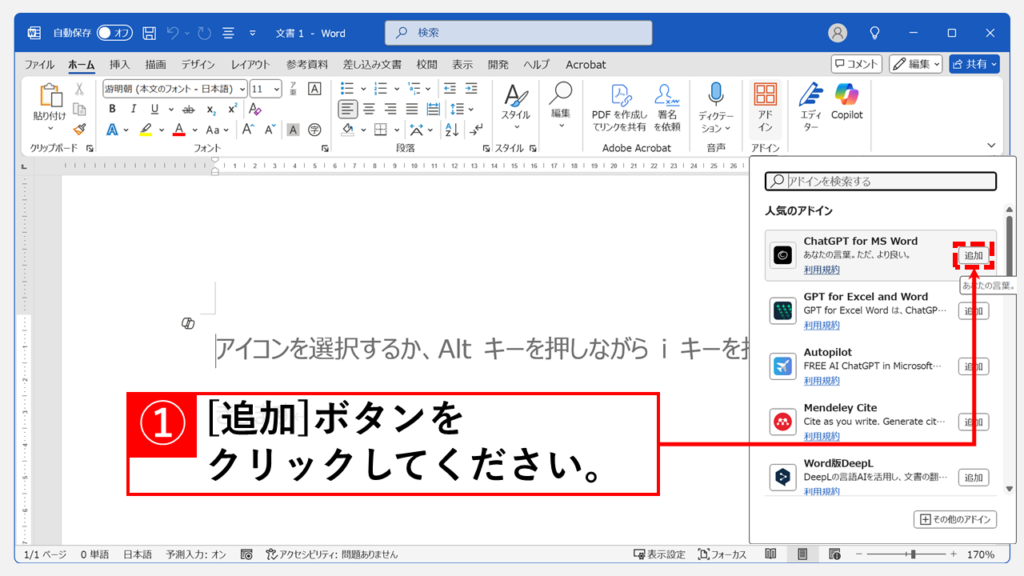Toggle Bold formatting

tap(112, 108)
